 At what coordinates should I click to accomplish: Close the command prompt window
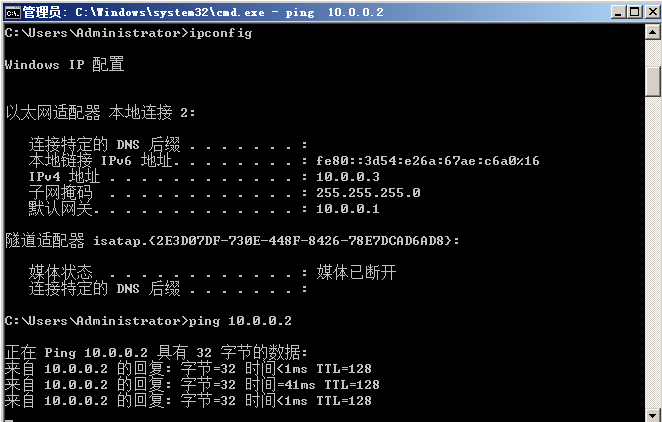point(652,11)
